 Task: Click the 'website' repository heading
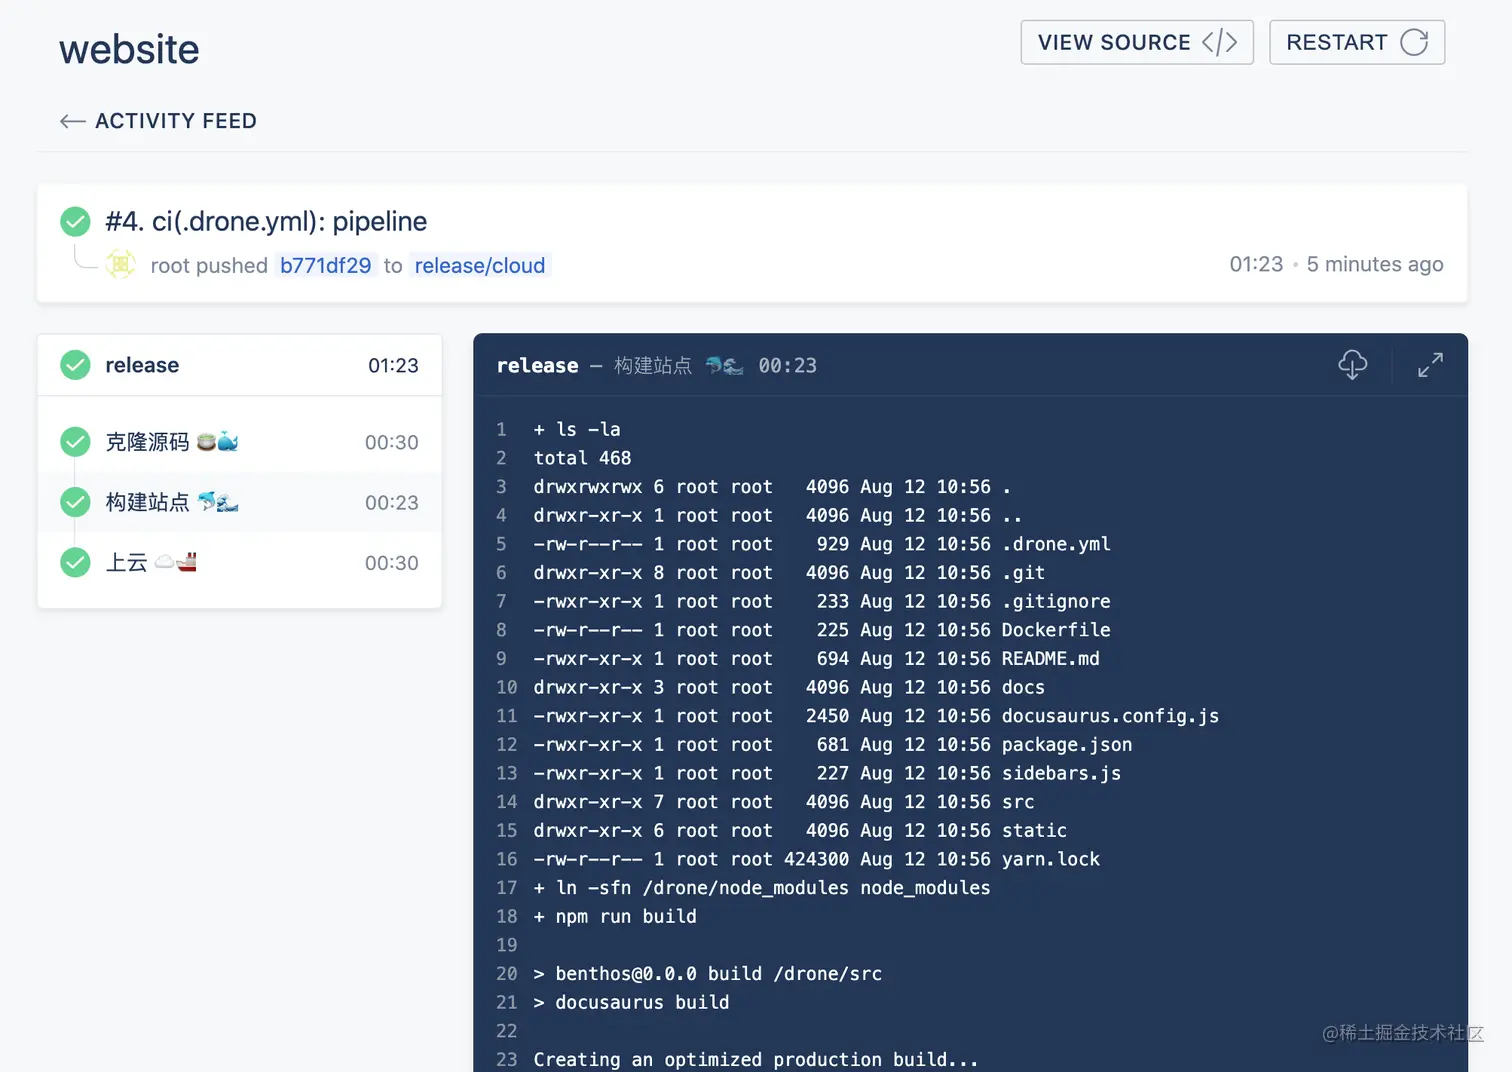[129, 49]
